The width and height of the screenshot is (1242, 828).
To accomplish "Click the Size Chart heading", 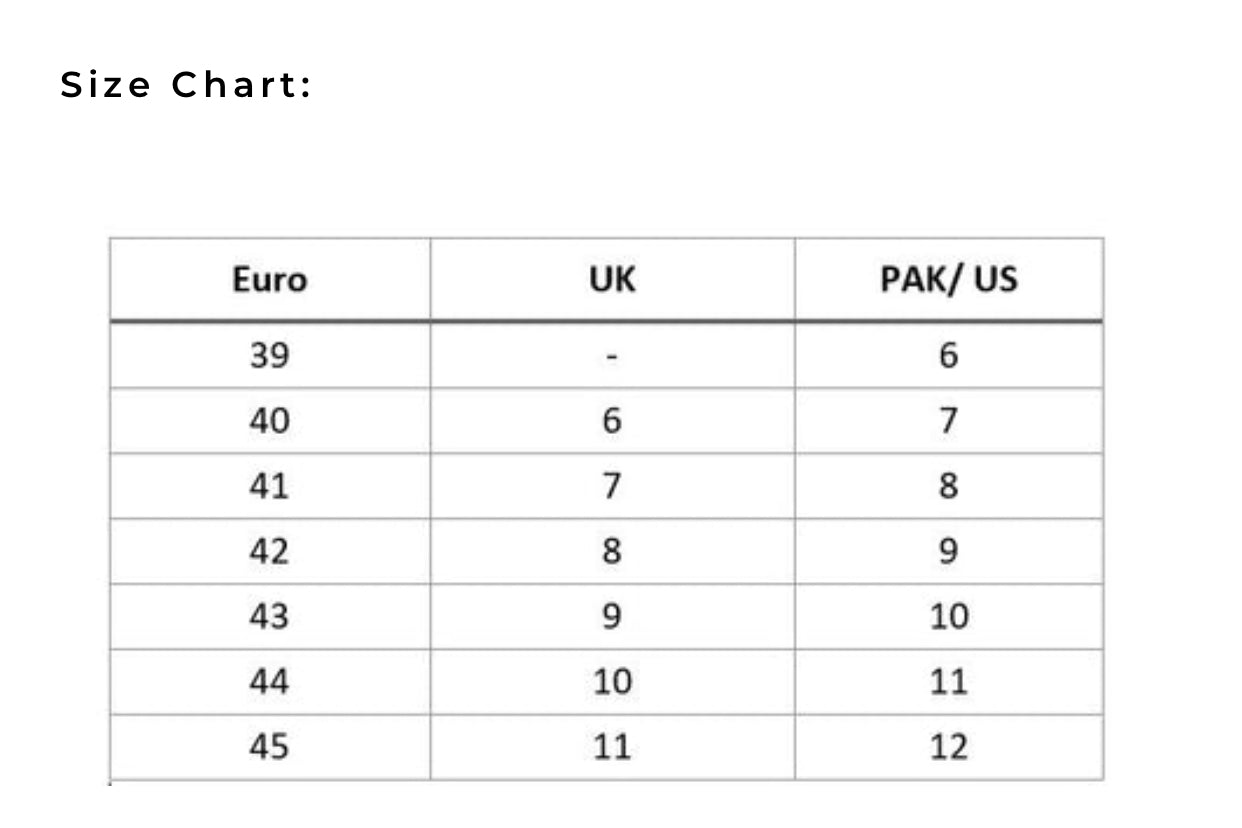I will 186,85.
